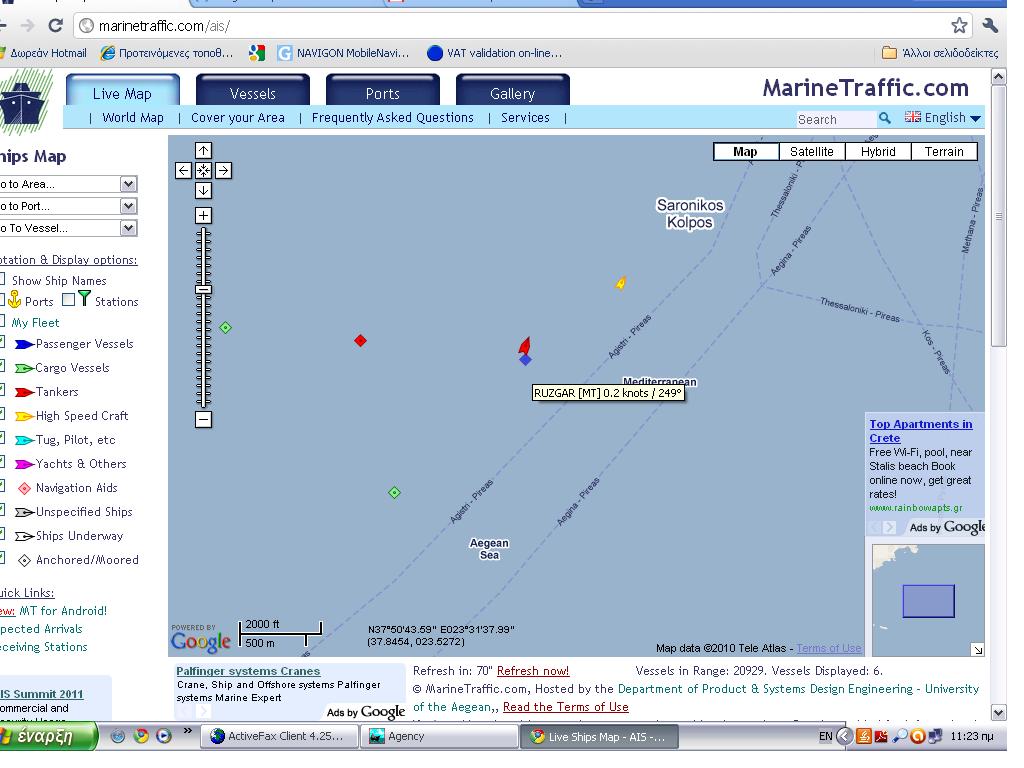1024x768 pixels.
Task: Open the Go to Port dropdown
Action: tap(128, 206)
